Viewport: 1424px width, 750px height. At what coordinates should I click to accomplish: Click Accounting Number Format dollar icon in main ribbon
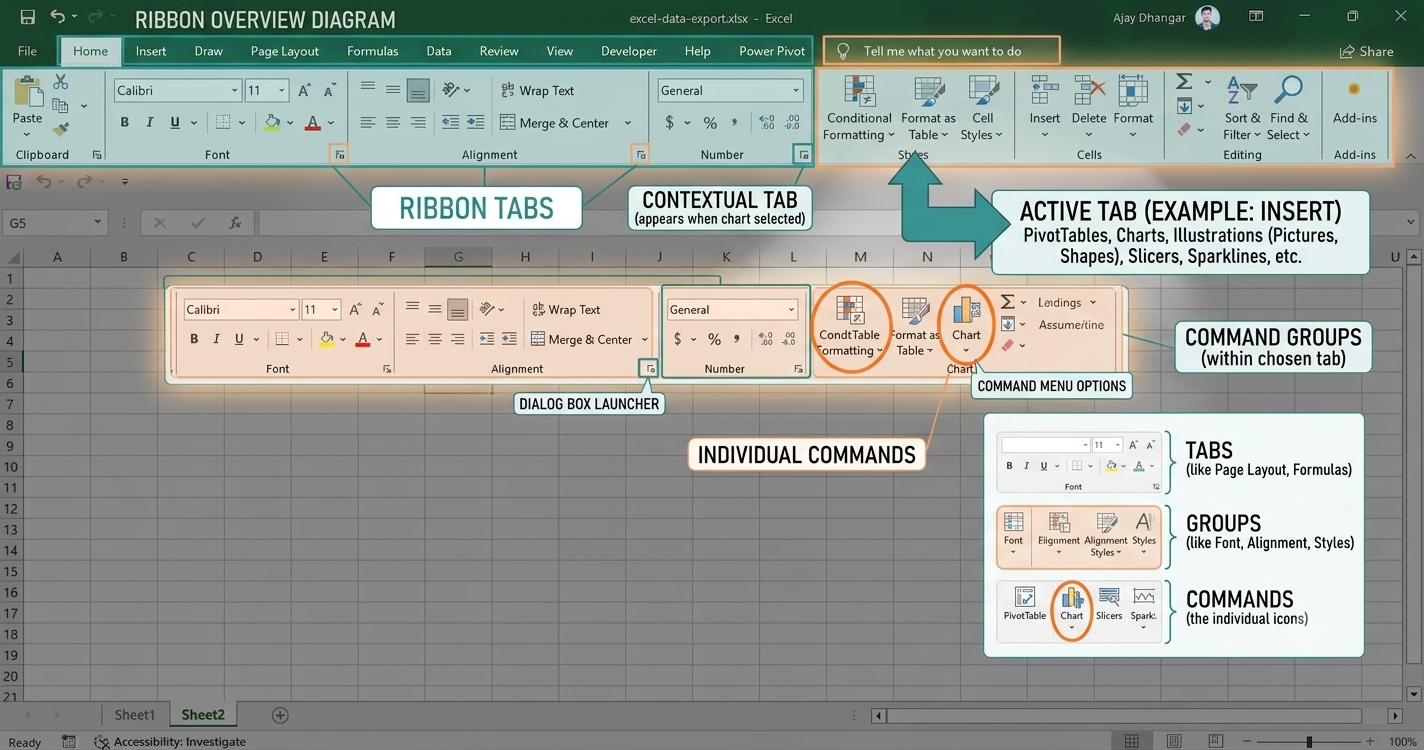pyautogui.click(x=669, y=123)
